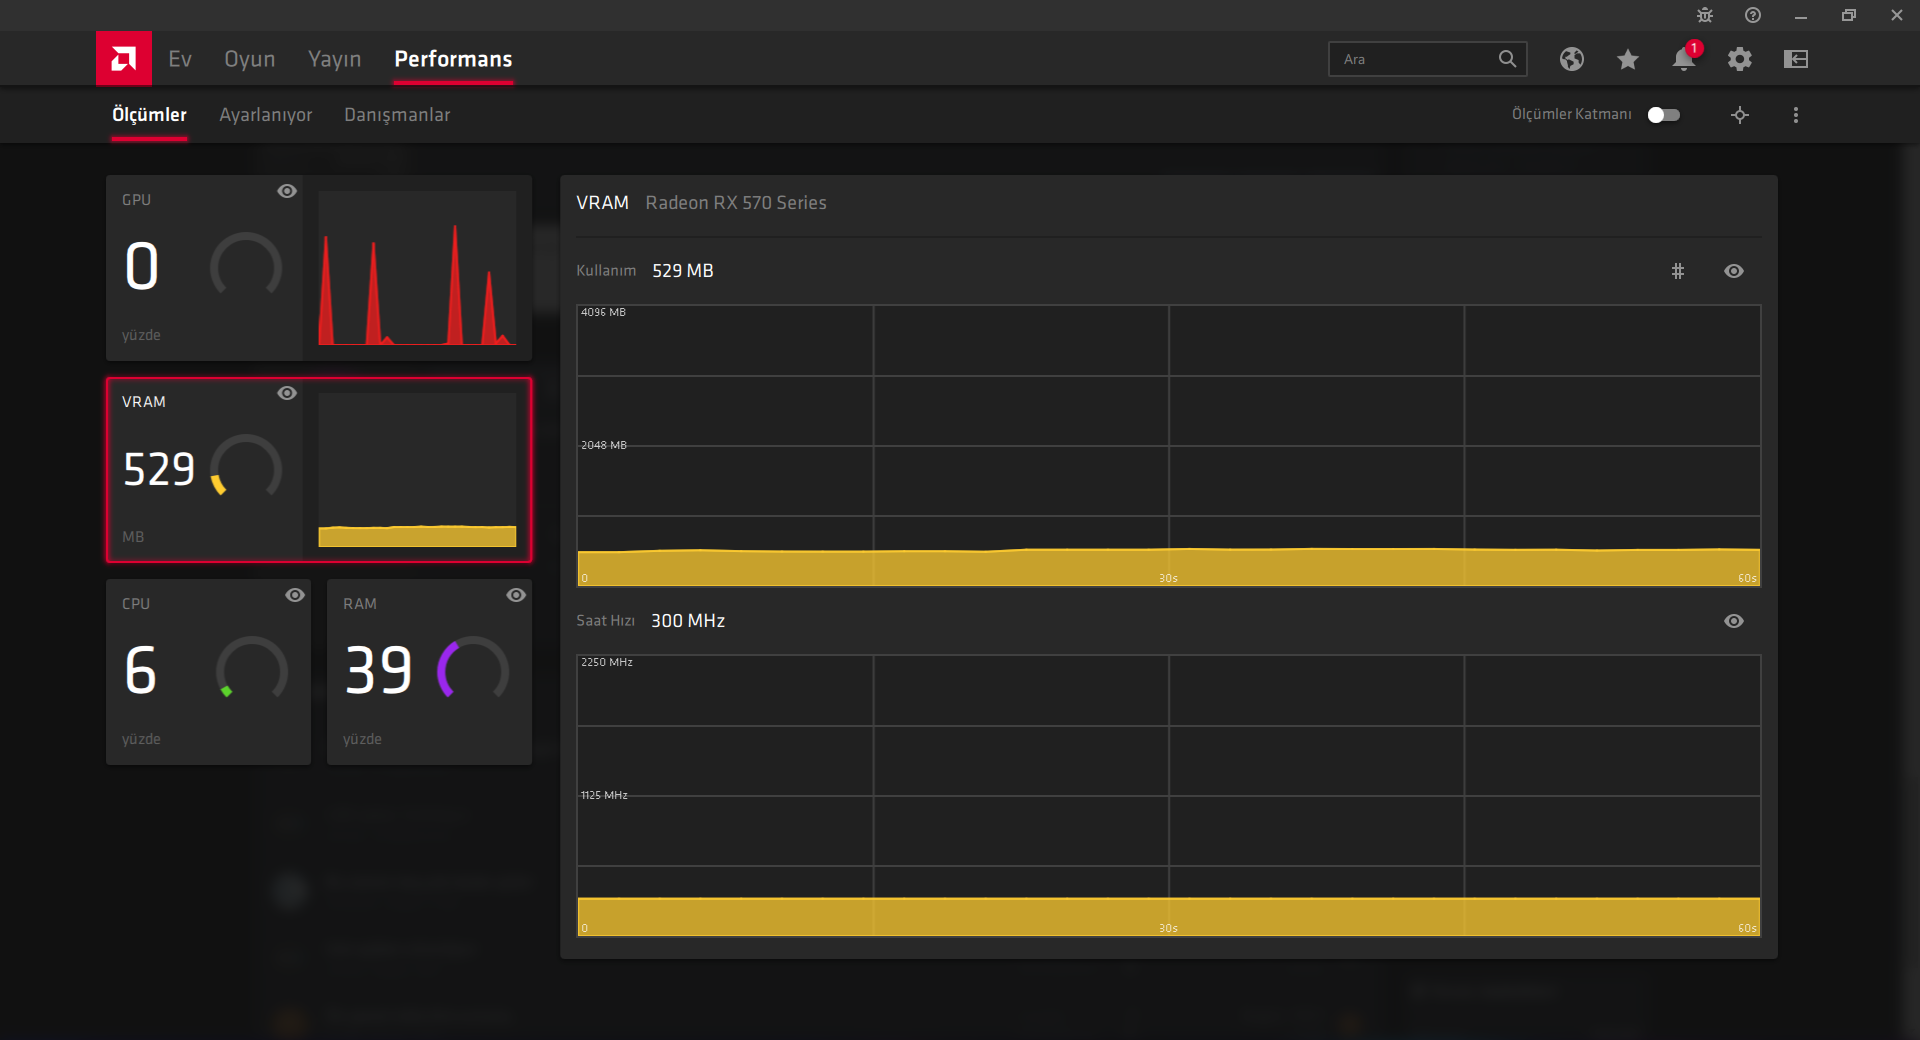Switch to the Ev tab
Screen dimensions: 1920x1040
point(180,59)
